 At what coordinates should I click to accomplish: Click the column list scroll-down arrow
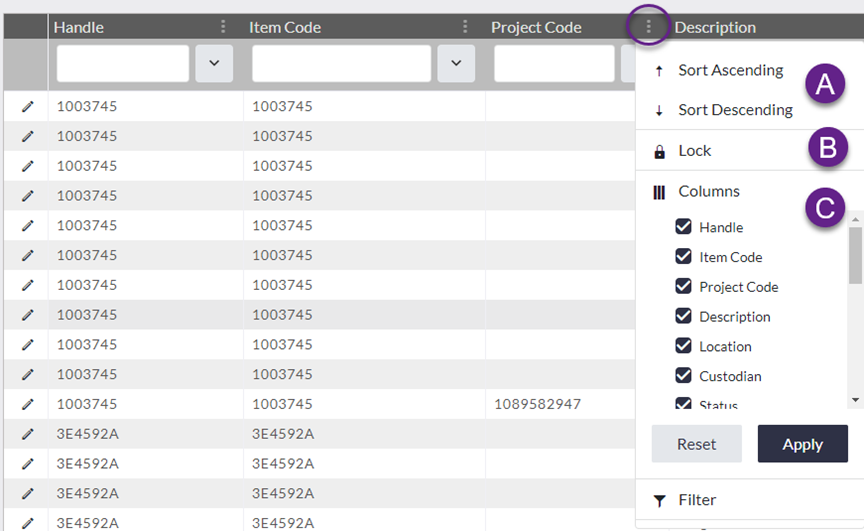855,400
